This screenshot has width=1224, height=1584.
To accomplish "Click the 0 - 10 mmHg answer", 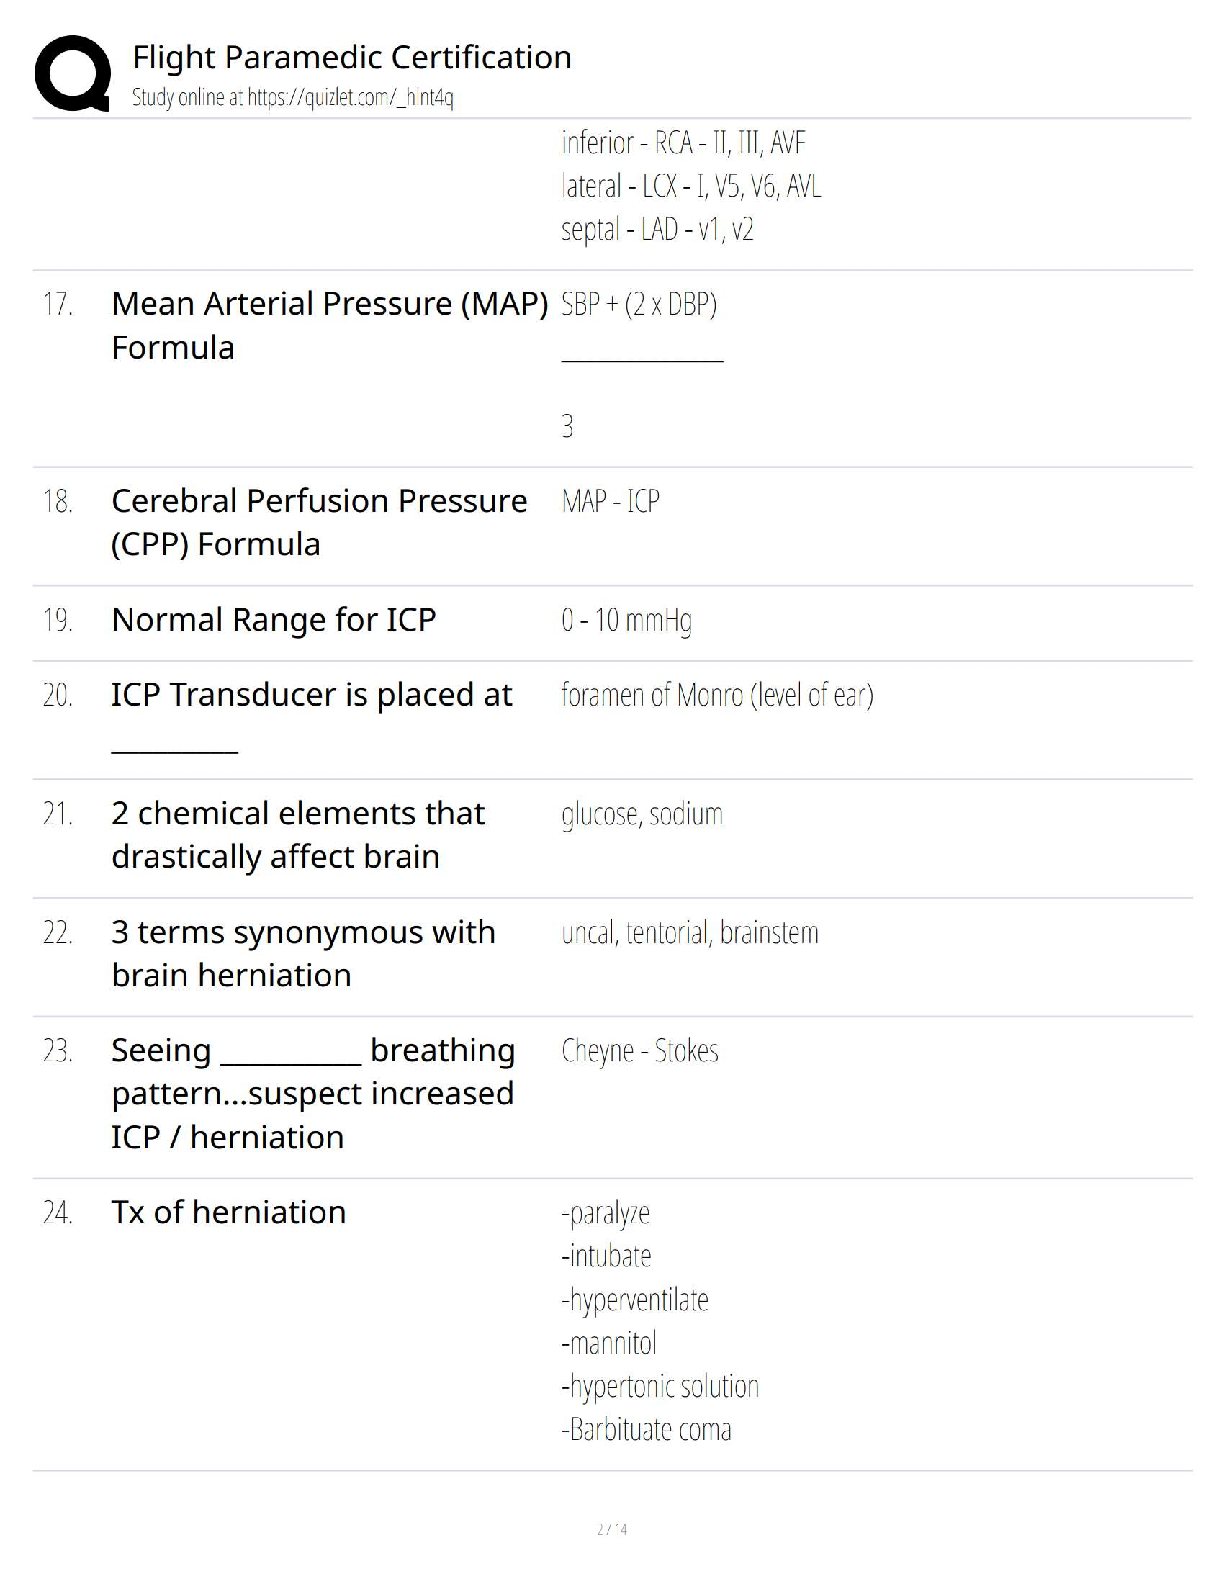I will click(626, 621).
